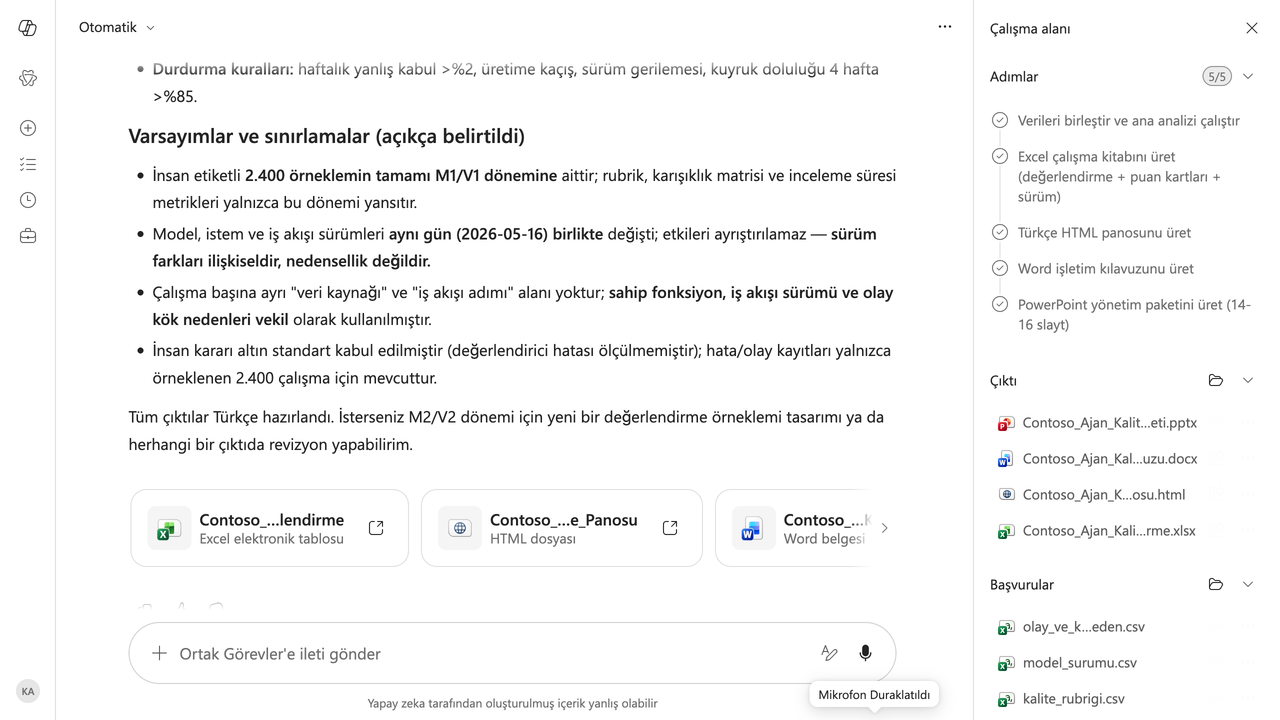
Task: Open the Otomatik mode dropdown
Action: click(117, 28)
